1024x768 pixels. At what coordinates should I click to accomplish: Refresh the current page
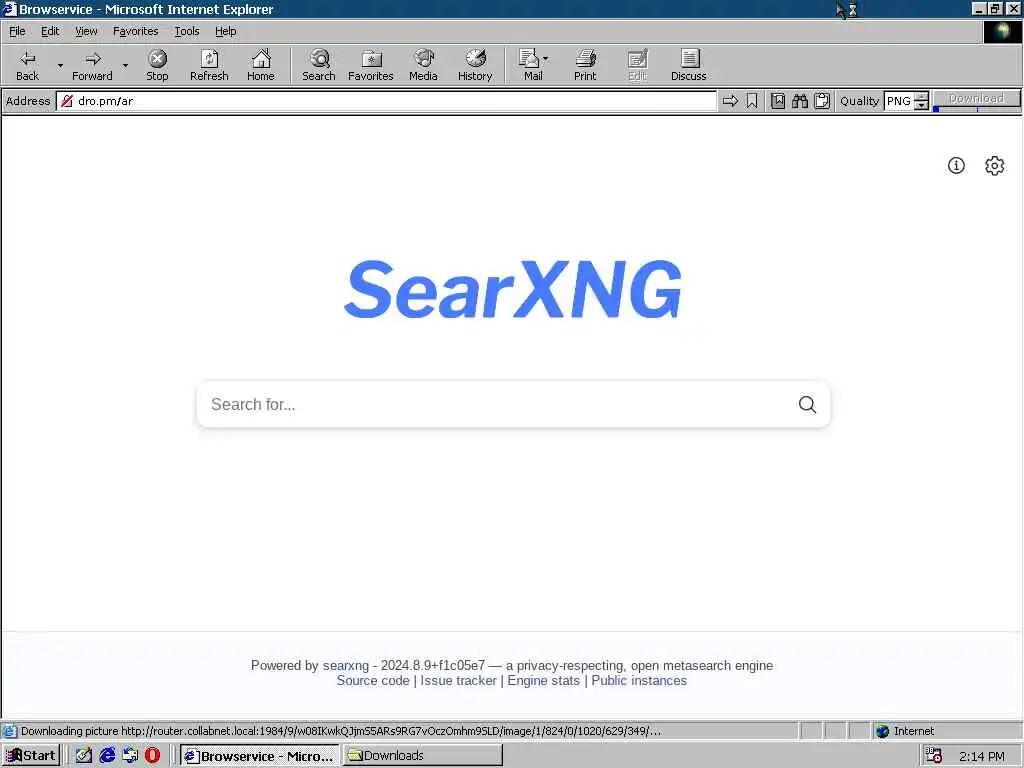point(209,65)
